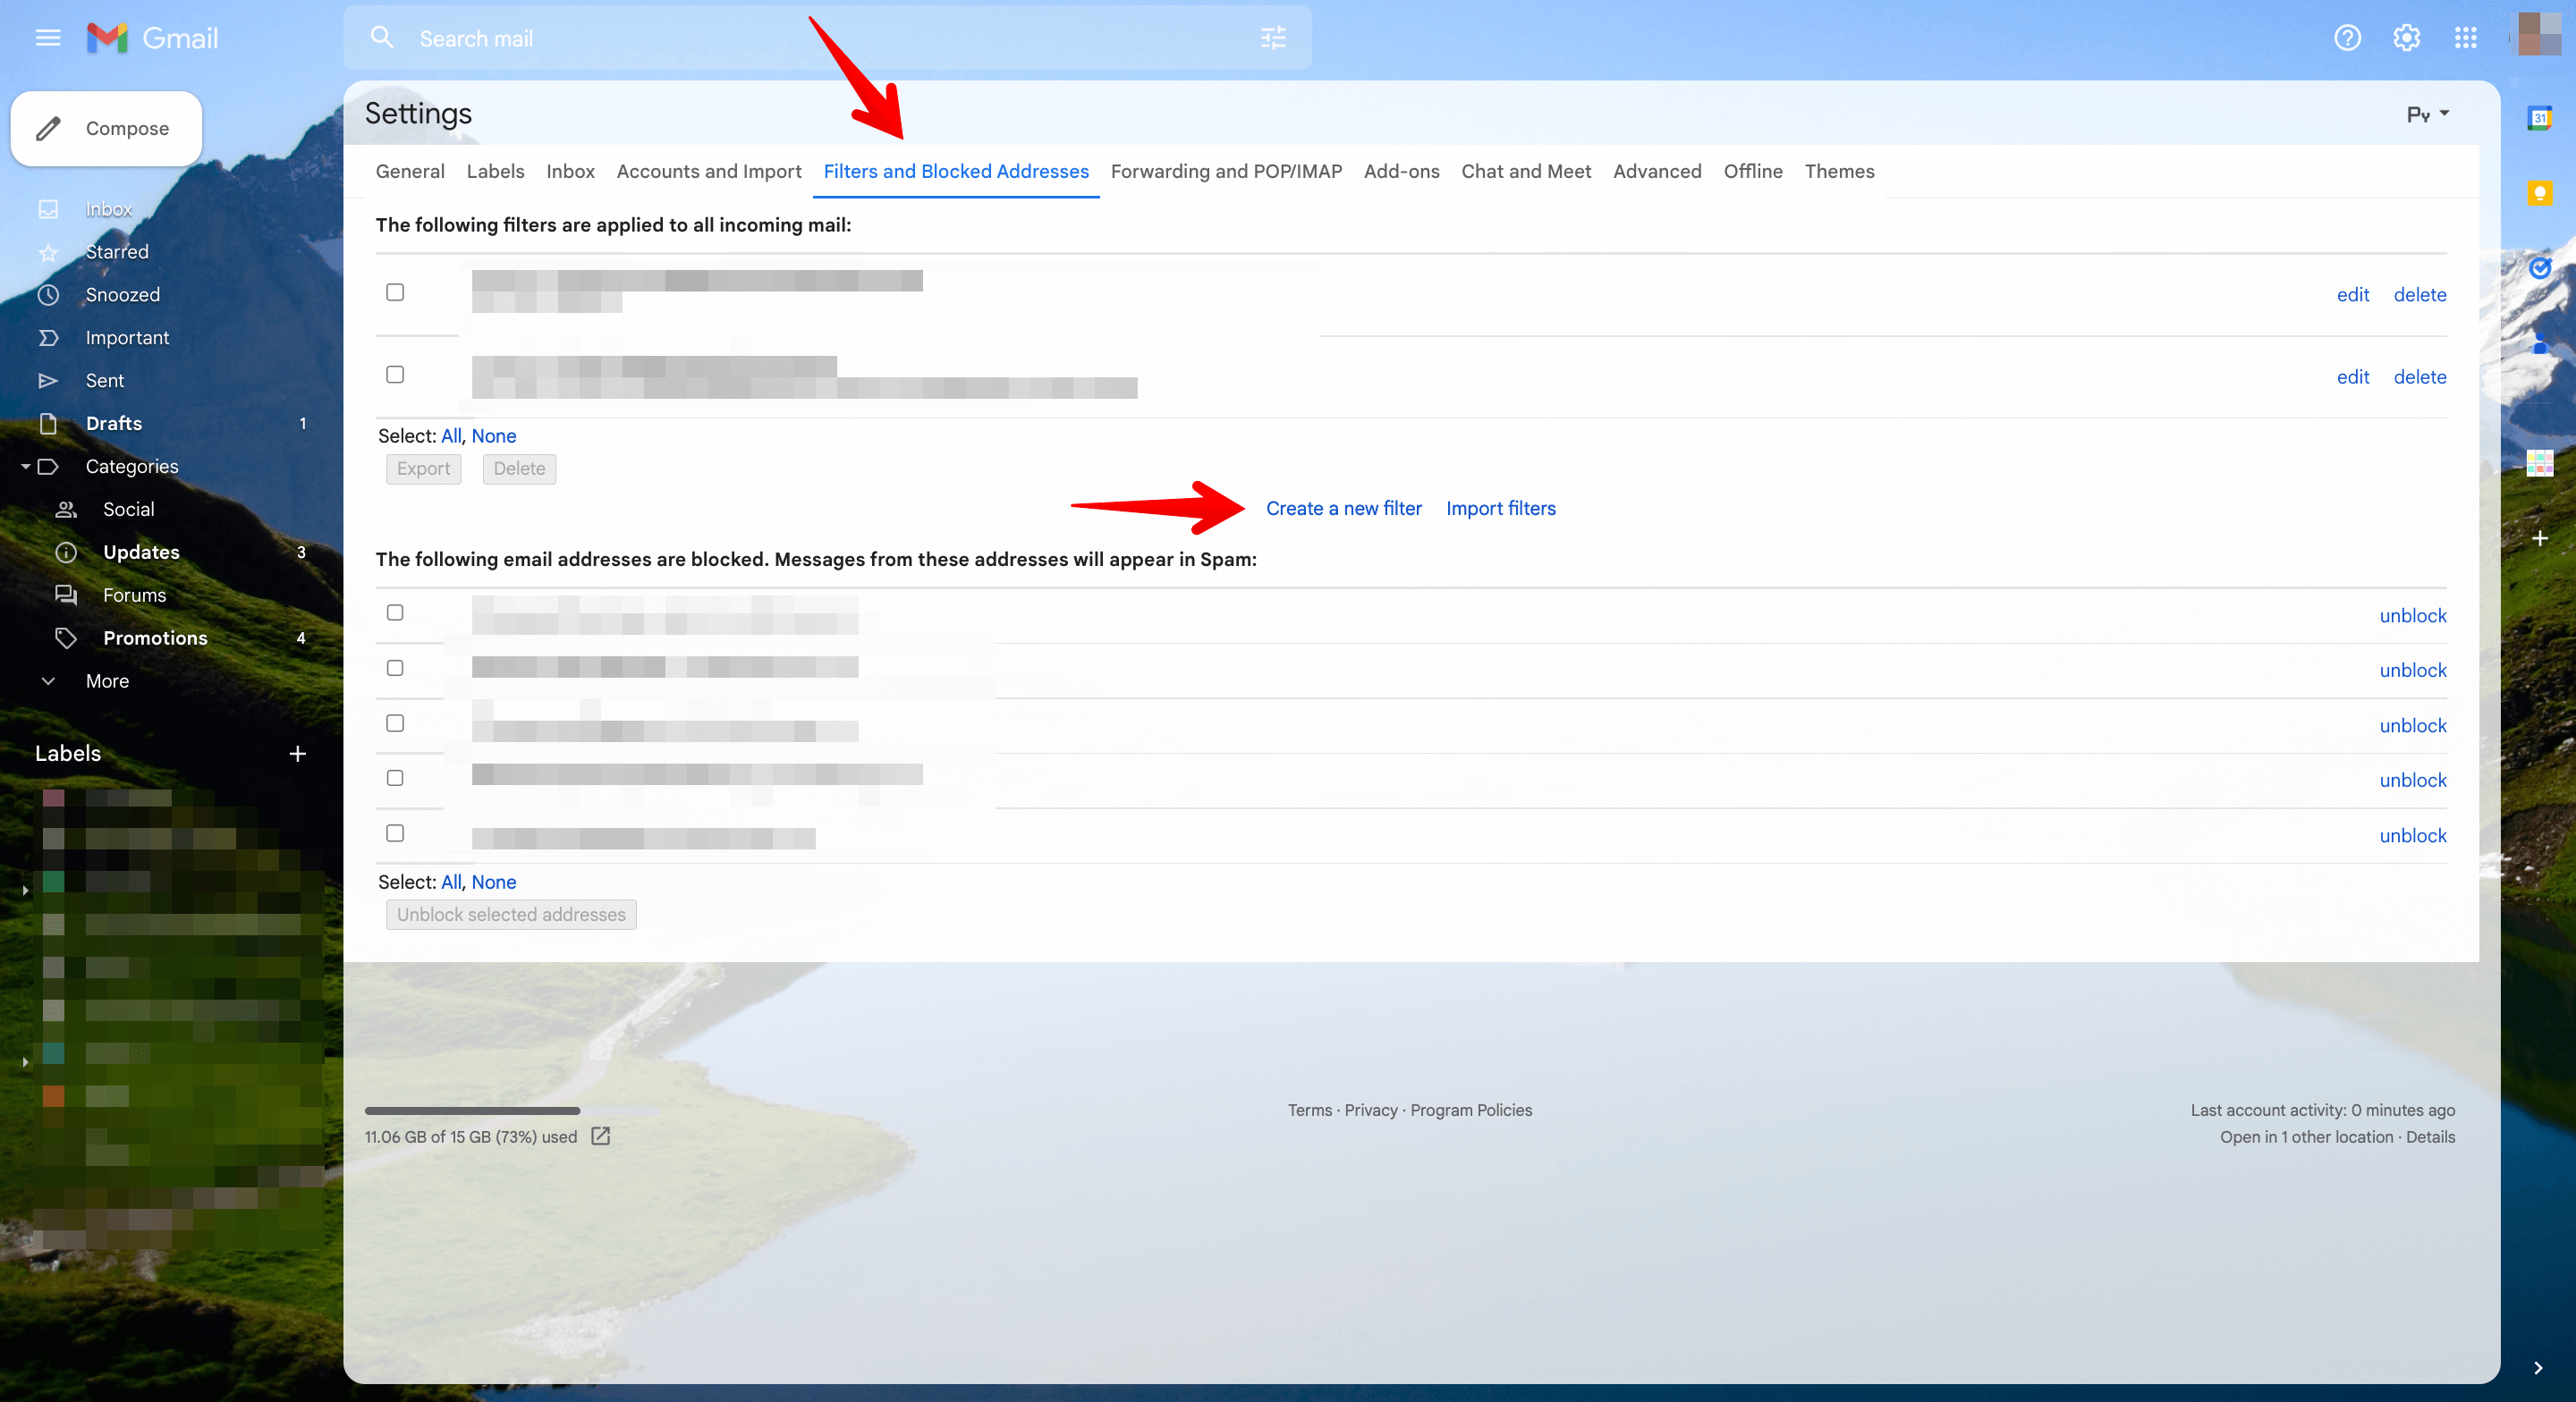Image resolution: width=2576 pixels, height=1402 pixels.
Task: Click Create a new filter link
Action: 1343,508
